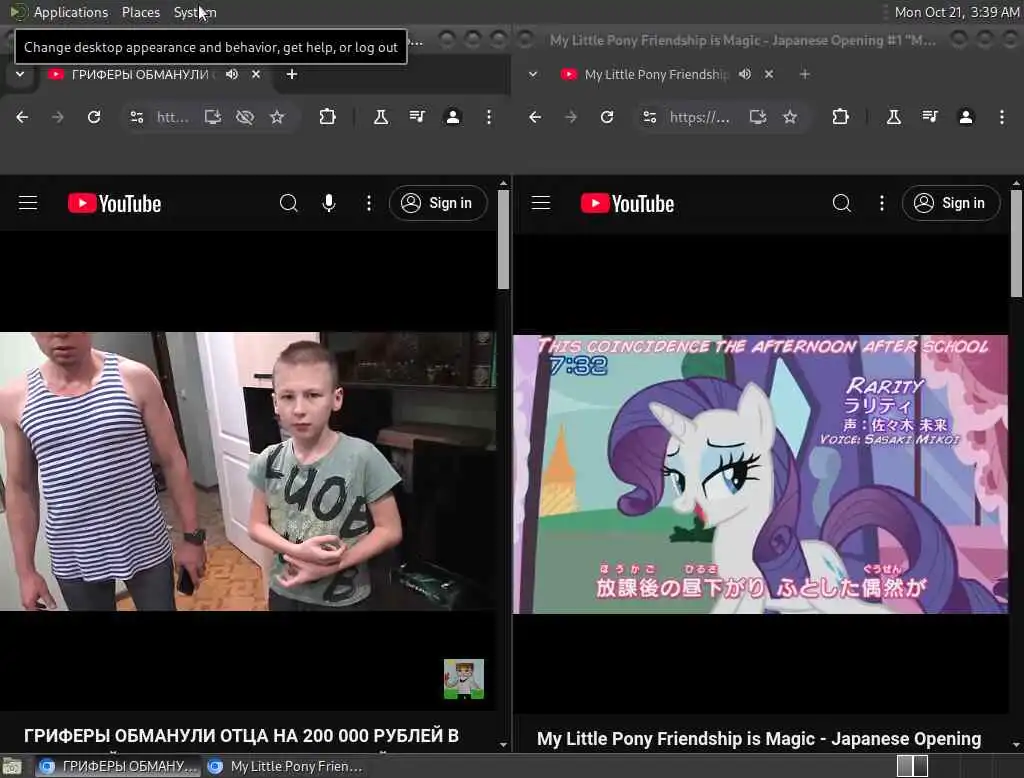Open YouTube search in left window
The width and height of the screenshot is (1024, 778).
click(x=289, y=203)
